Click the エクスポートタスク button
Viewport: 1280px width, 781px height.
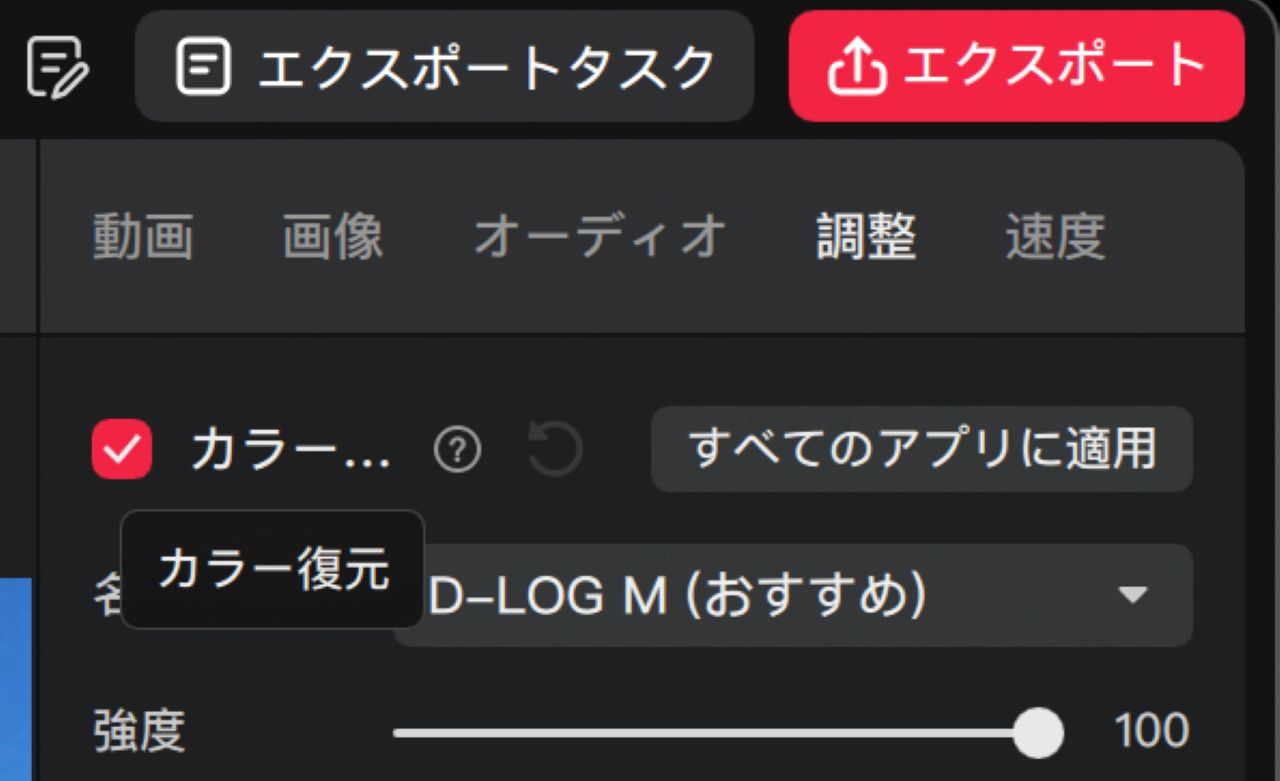(445, 66)
